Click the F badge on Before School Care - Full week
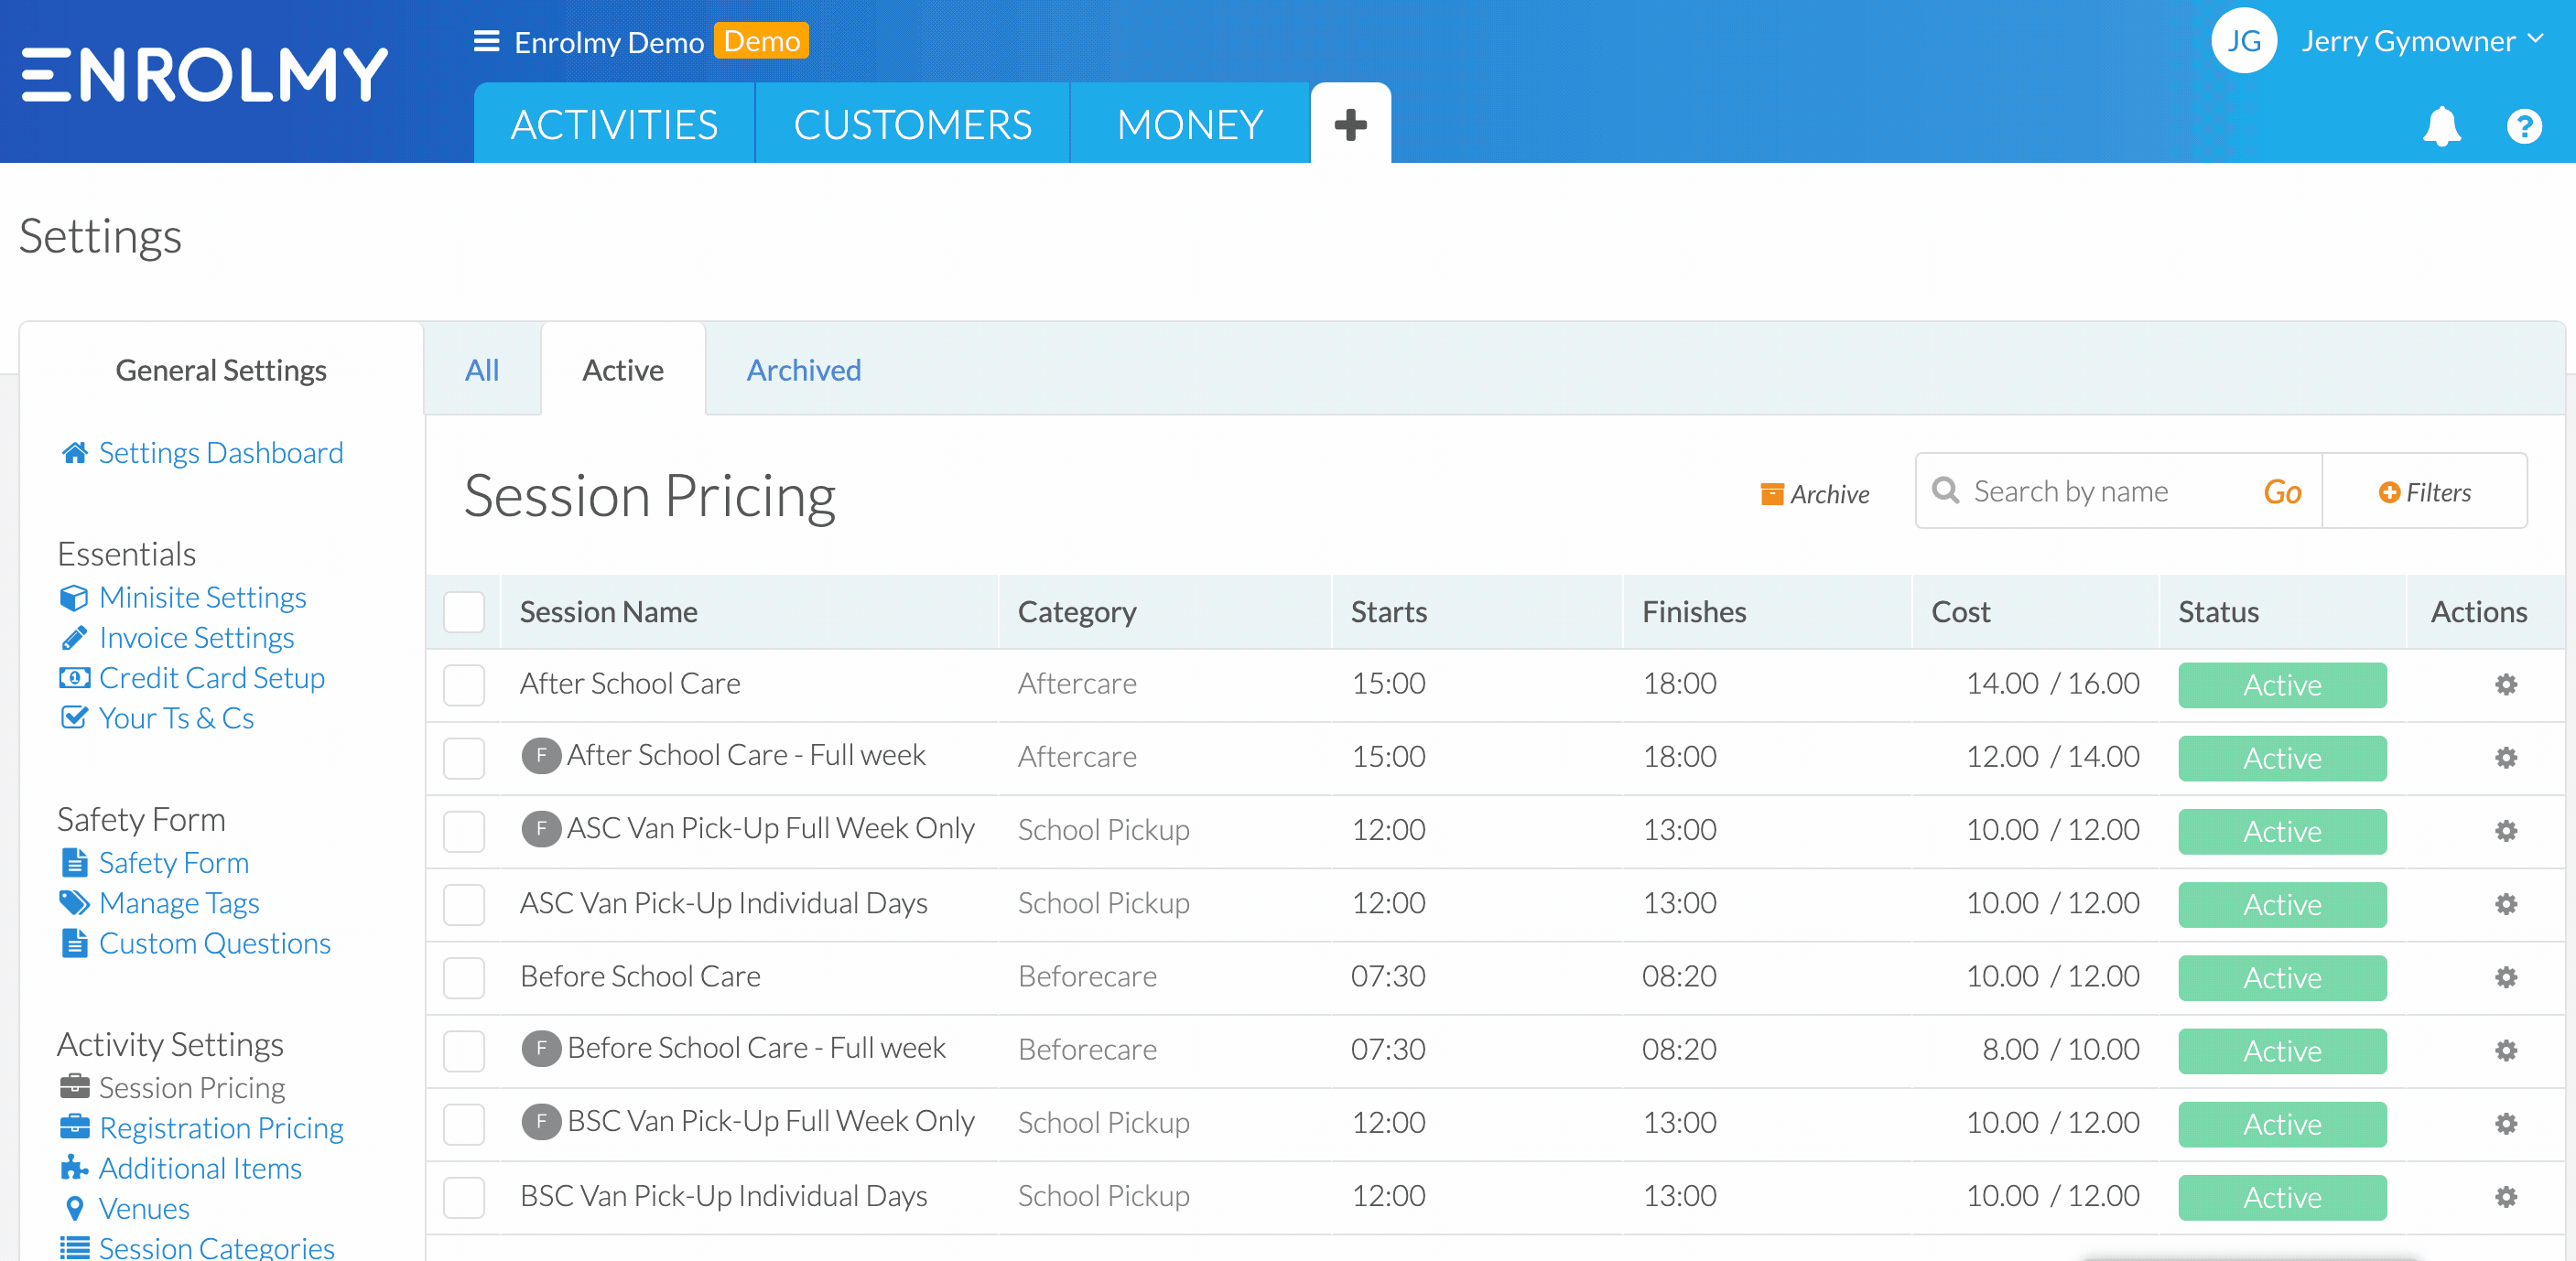Image resolution: width=2576 pixels, height=1261 pixels. 541,1048
